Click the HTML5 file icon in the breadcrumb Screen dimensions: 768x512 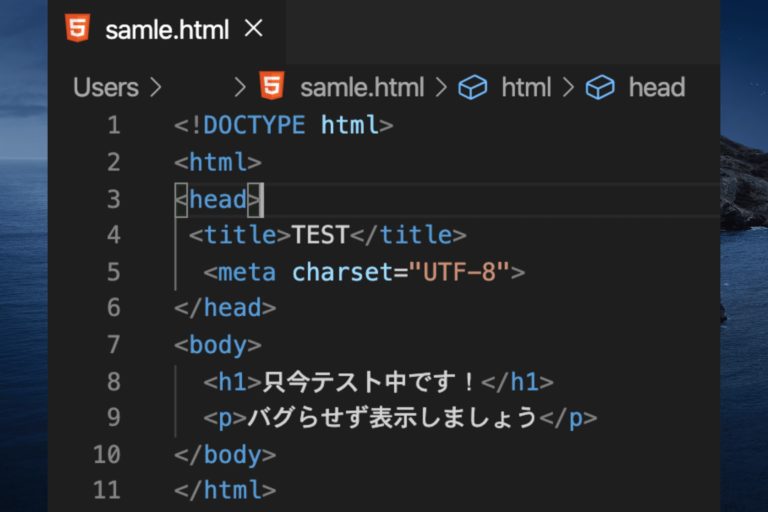point(272,87)
